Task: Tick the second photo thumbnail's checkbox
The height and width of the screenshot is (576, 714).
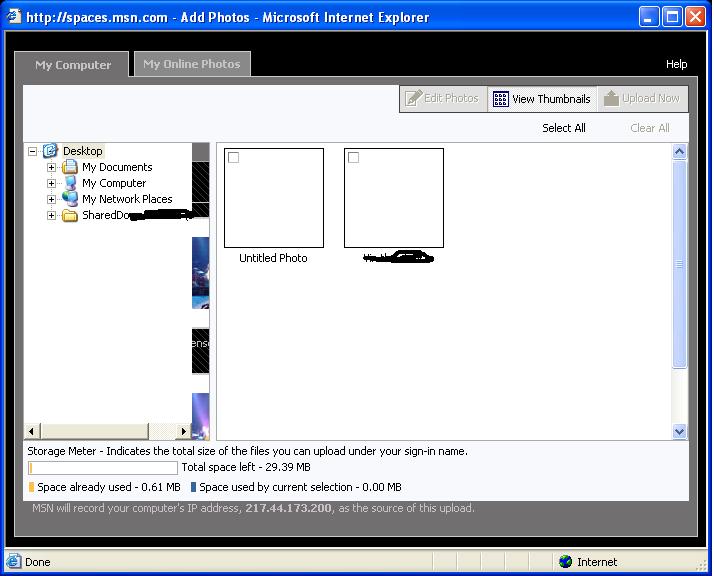Action: tap(354, 158)
